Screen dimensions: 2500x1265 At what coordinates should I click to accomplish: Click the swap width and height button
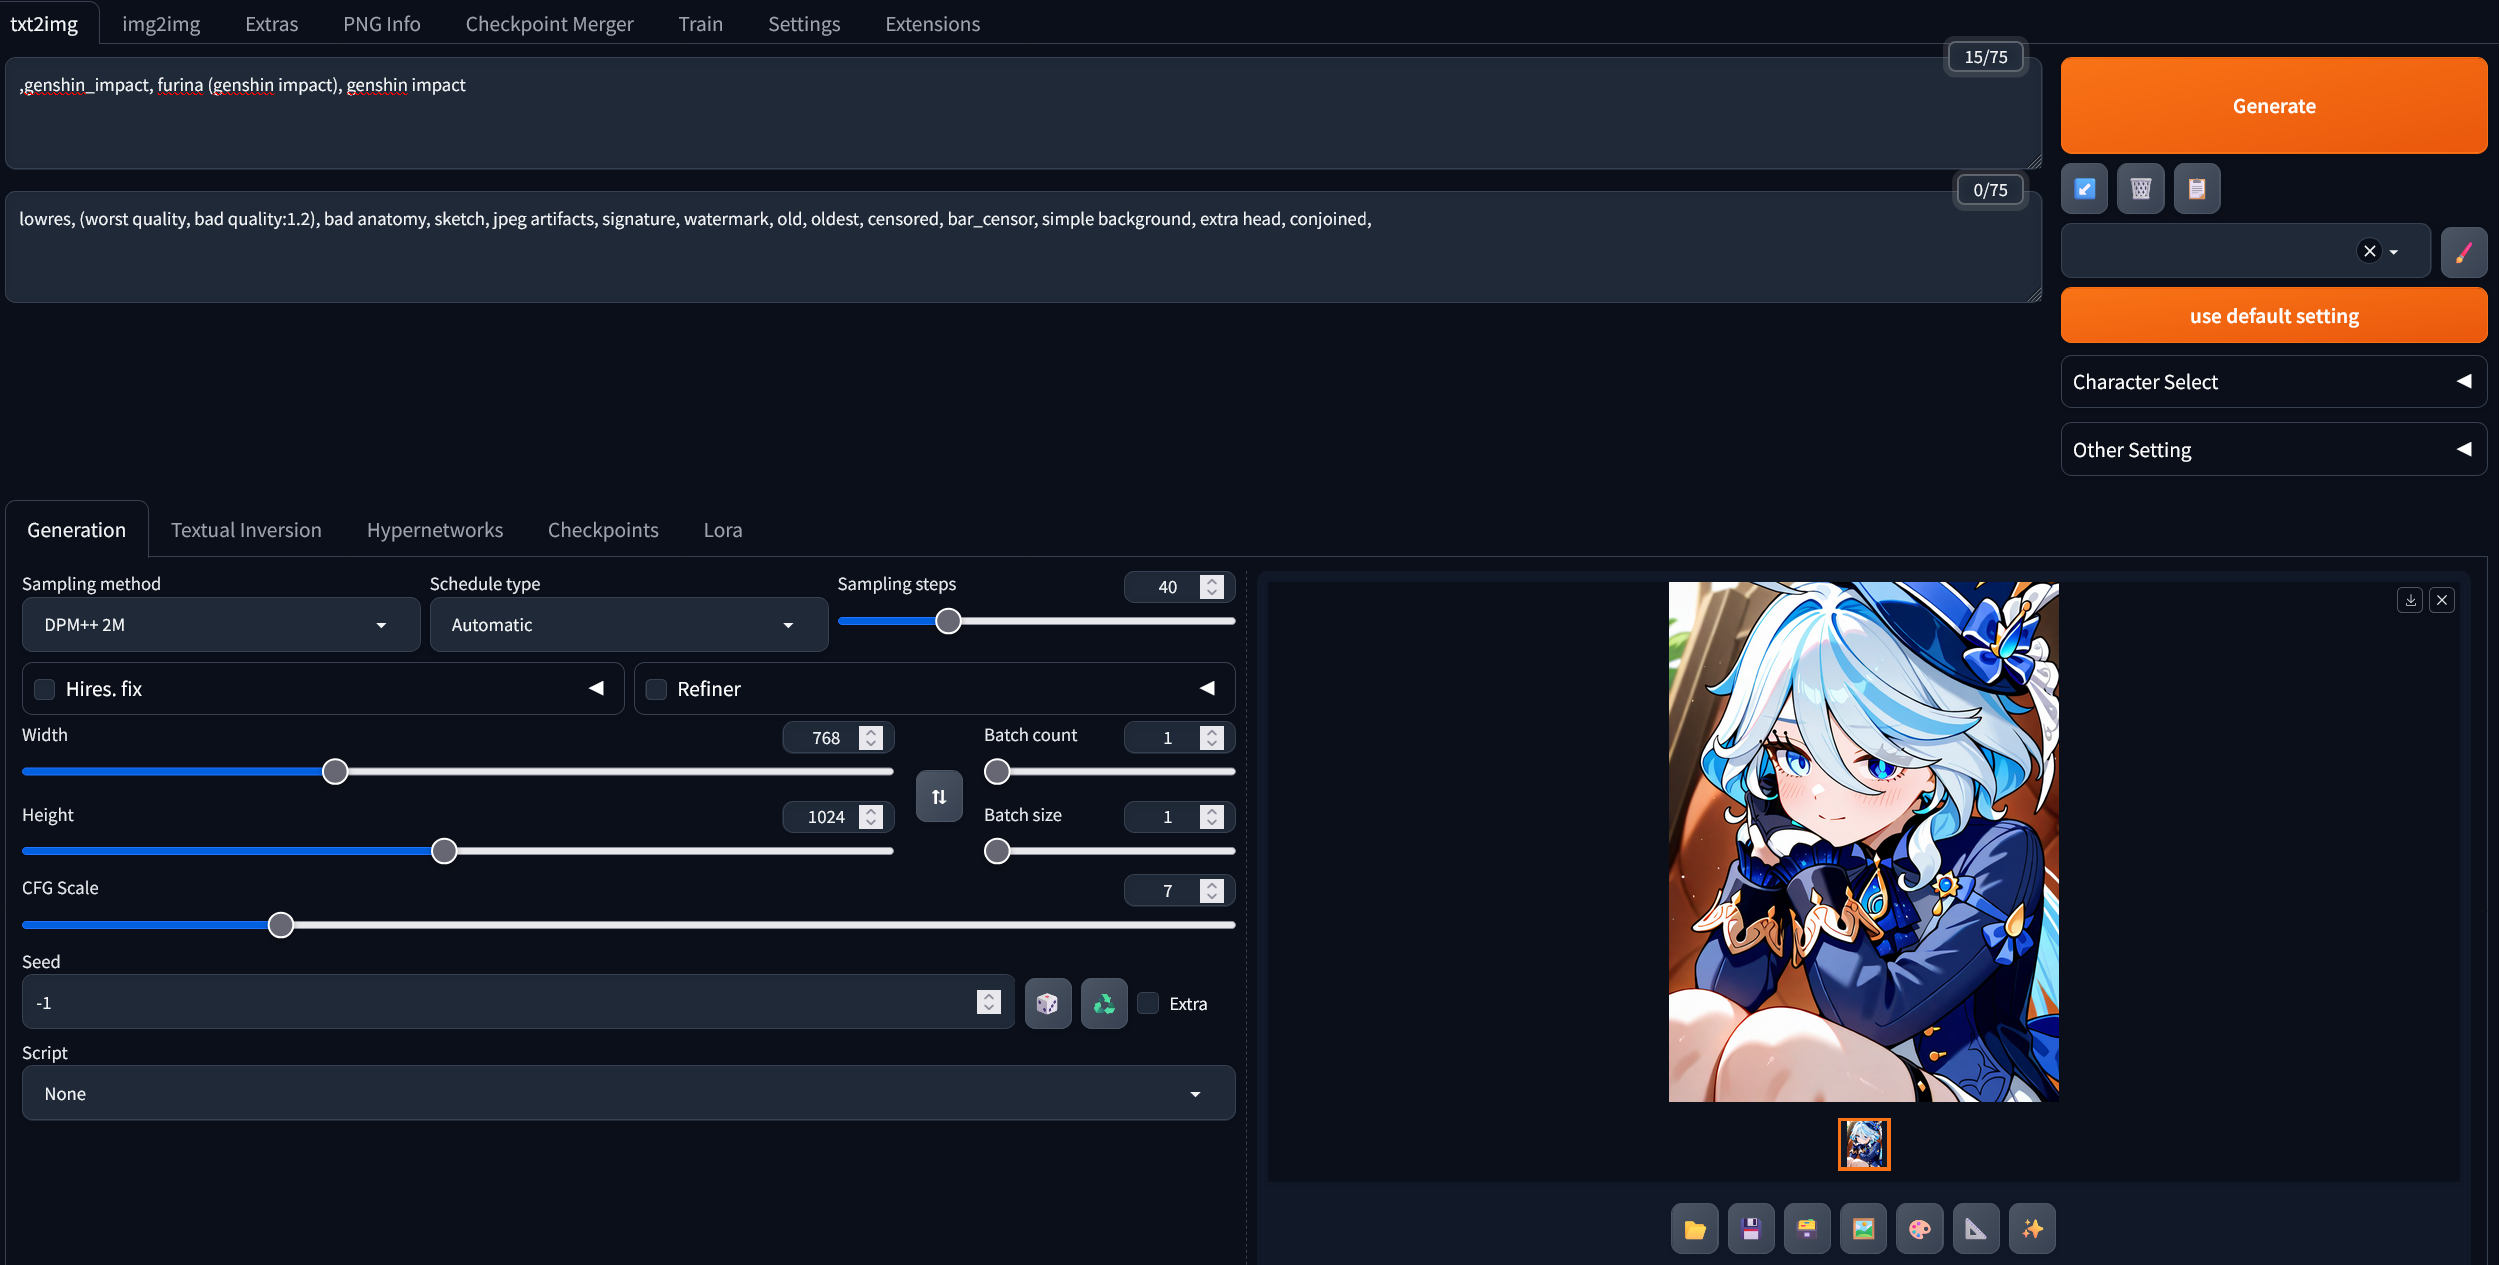[939, 796]
